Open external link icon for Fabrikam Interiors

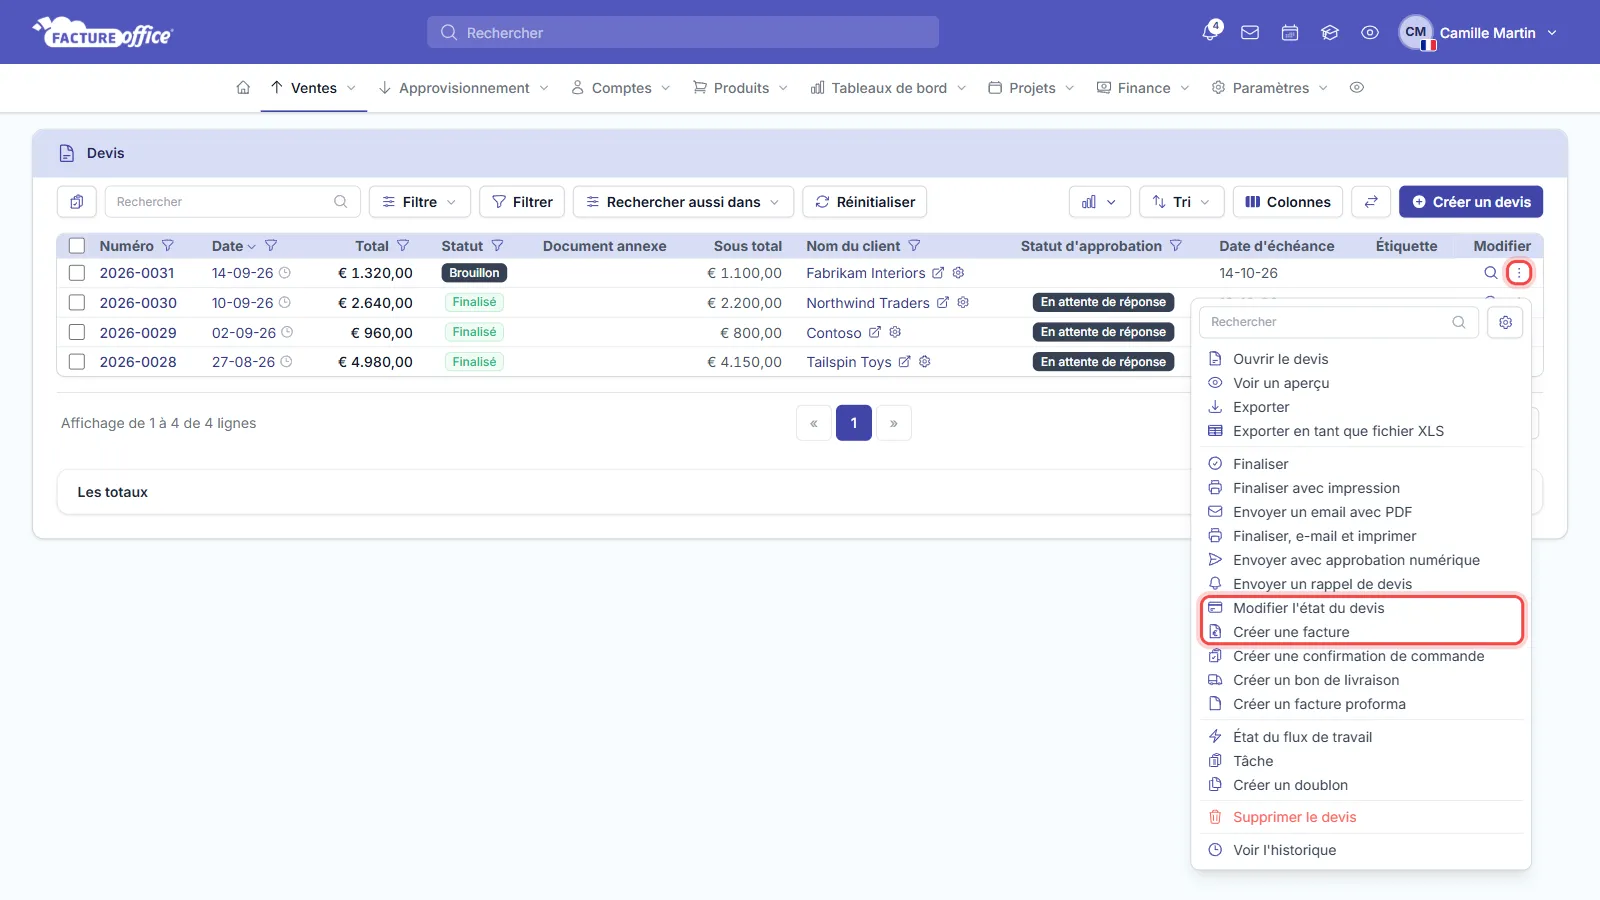point(938,273)
